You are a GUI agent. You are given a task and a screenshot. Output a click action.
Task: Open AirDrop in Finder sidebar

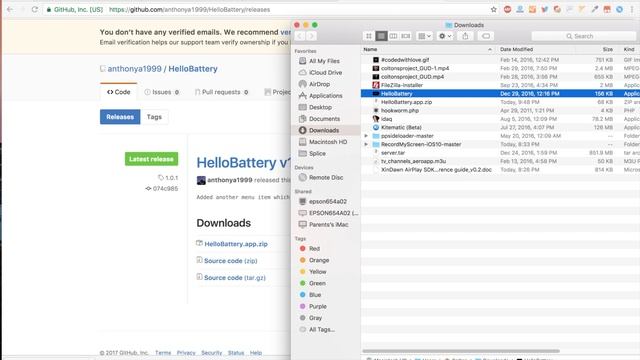click(x=319, y=84)
